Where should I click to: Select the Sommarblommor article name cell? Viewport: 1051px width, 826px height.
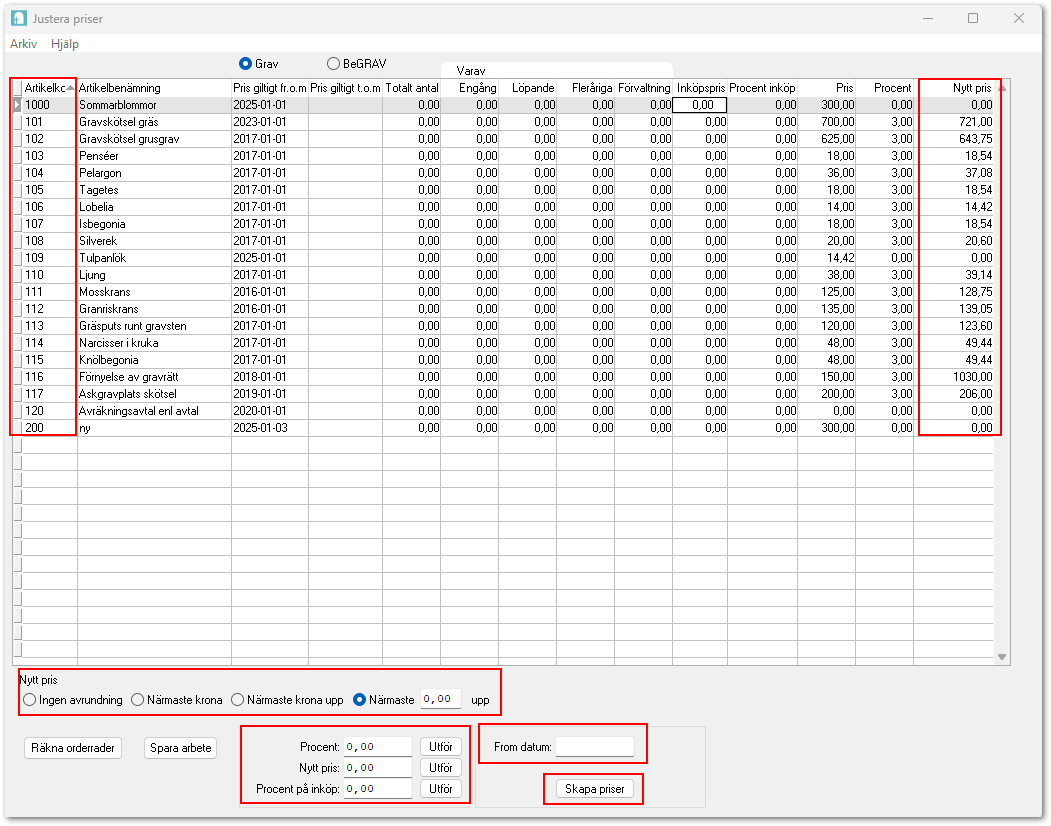click(154, 105)
